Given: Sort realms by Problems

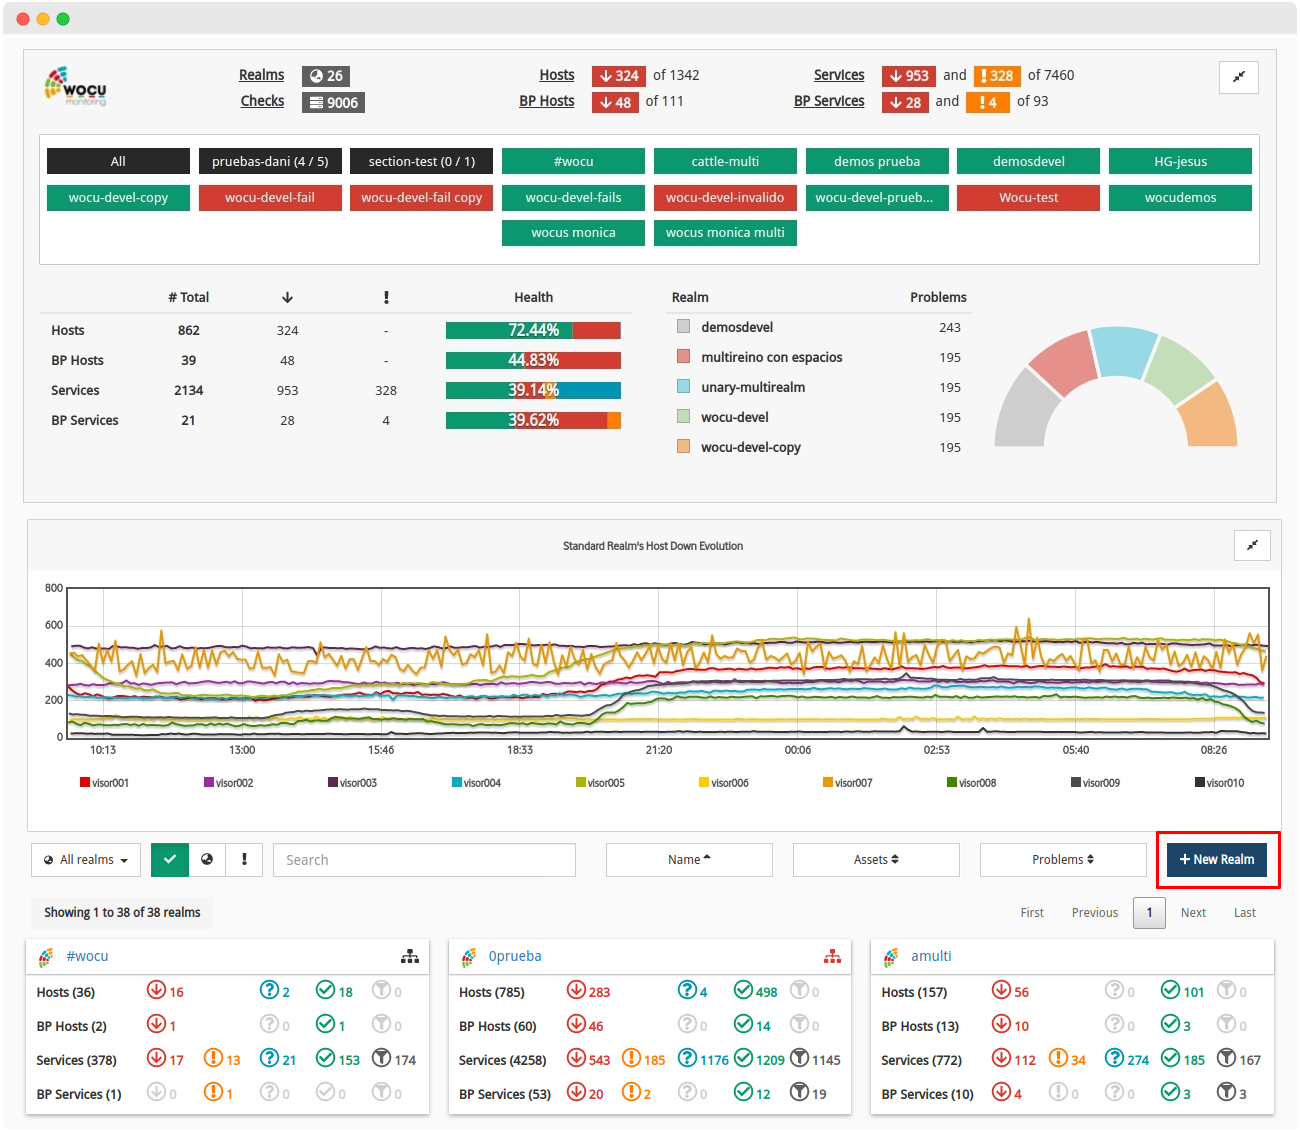Looking at the screenshot, I should 1063,860.
